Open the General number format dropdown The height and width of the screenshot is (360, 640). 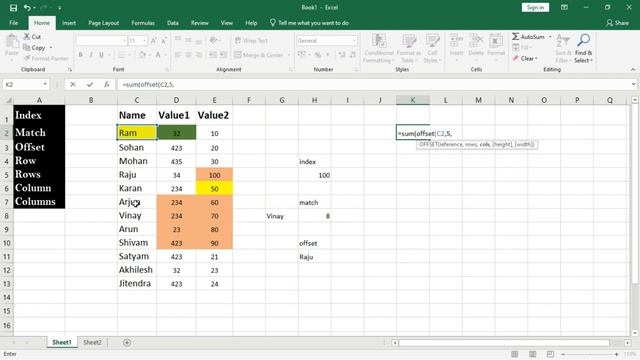pyautogui.click(x=353, y=40)
